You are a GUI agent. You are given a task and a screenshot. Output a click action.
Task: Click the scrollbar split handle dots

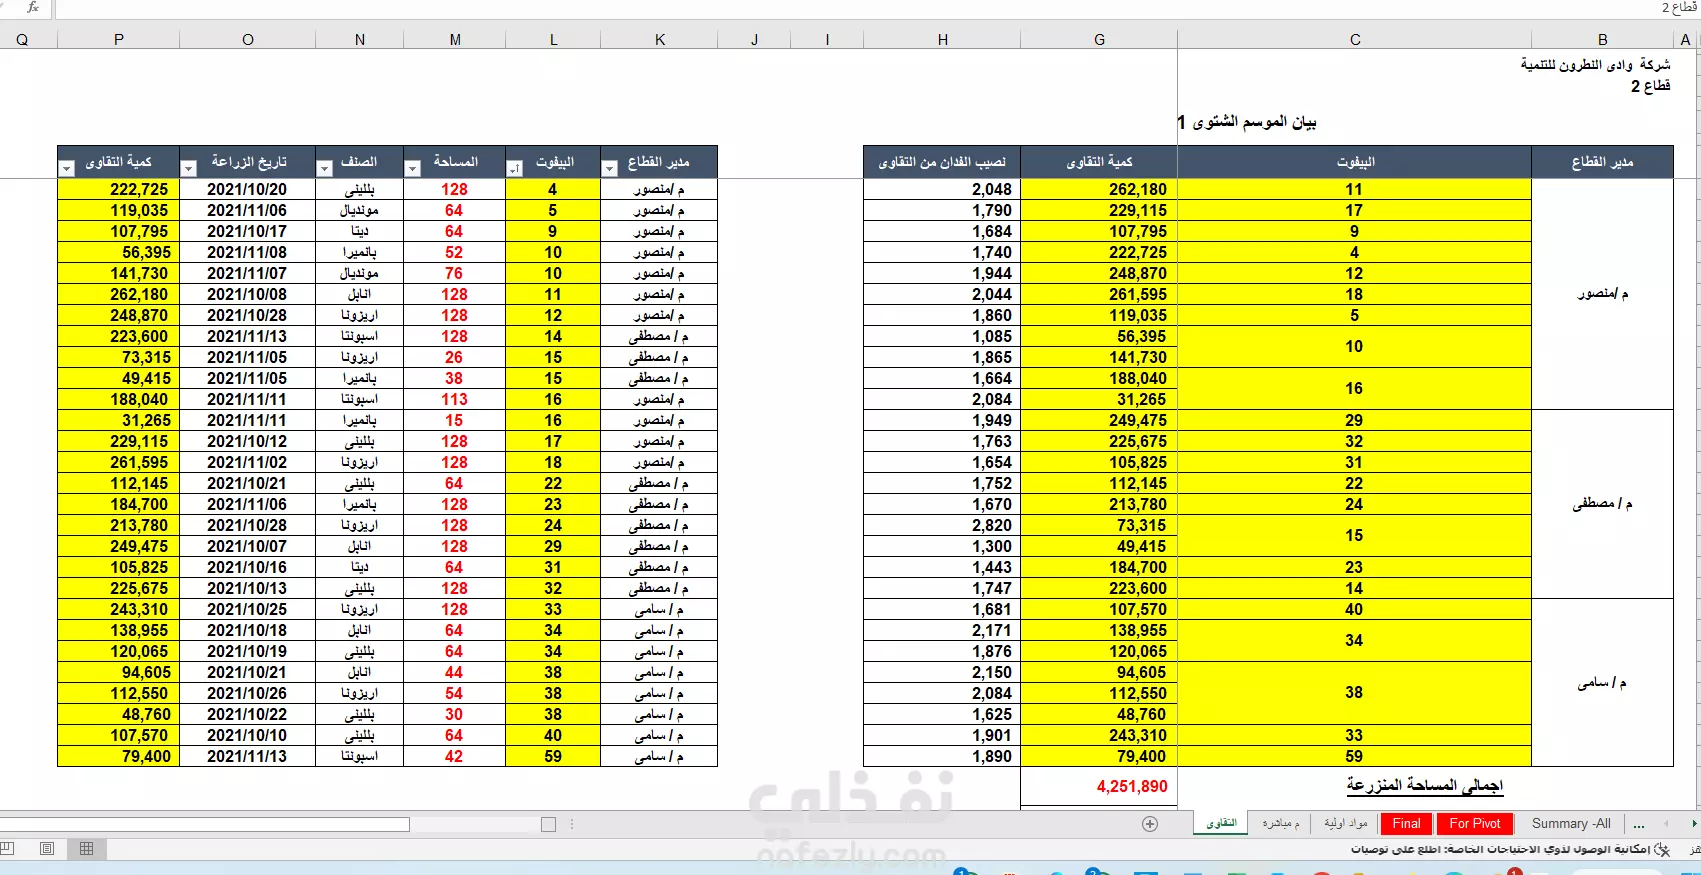point(572,824)
